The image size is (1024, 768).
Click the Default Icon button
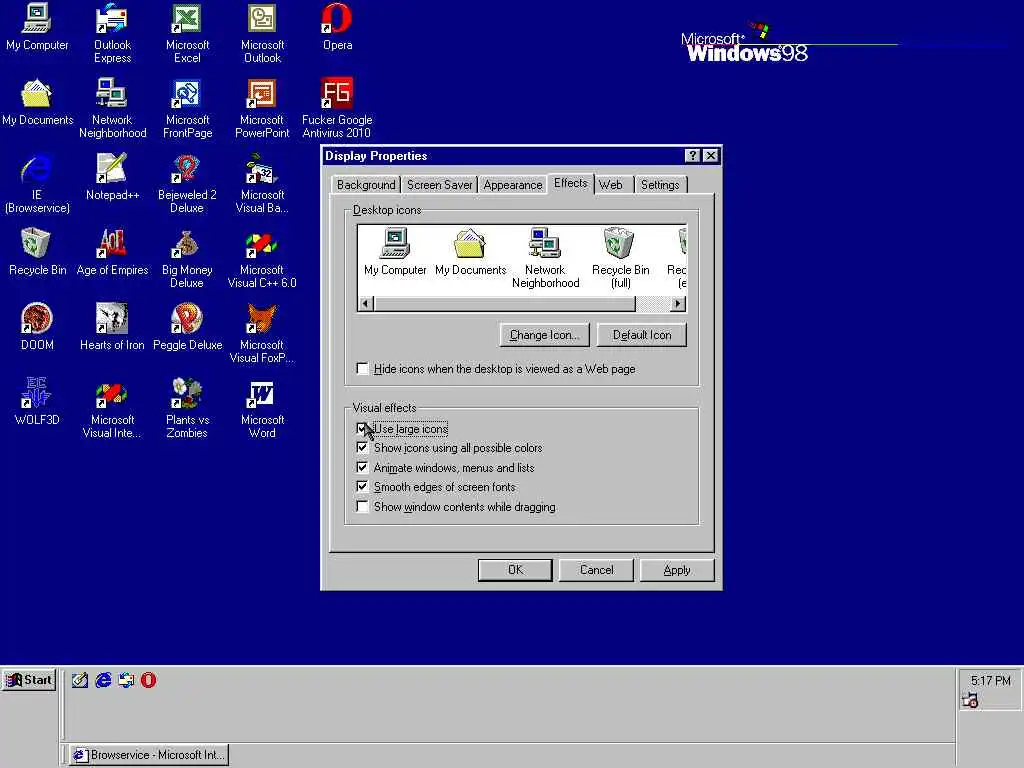pyautogui.click(x=641, y=334)
